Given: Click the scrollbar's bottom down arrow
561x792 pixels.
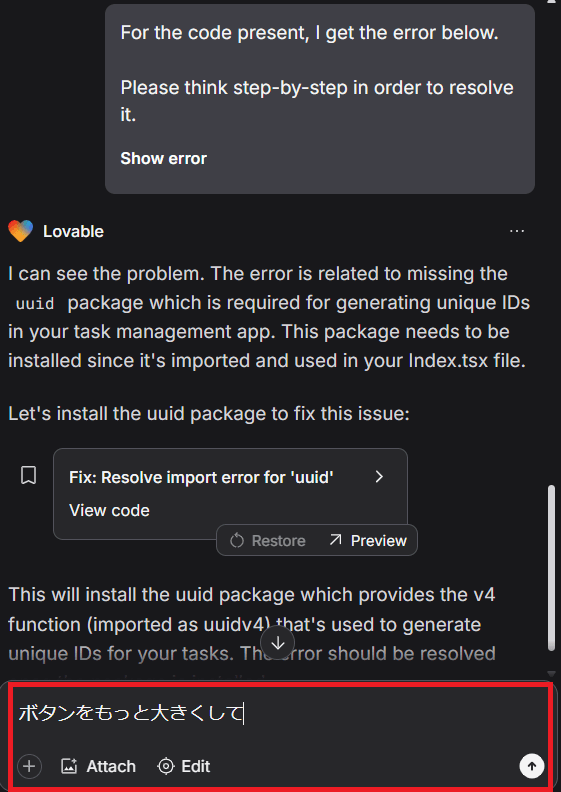Looking at the screenshot, I should 551,674.
